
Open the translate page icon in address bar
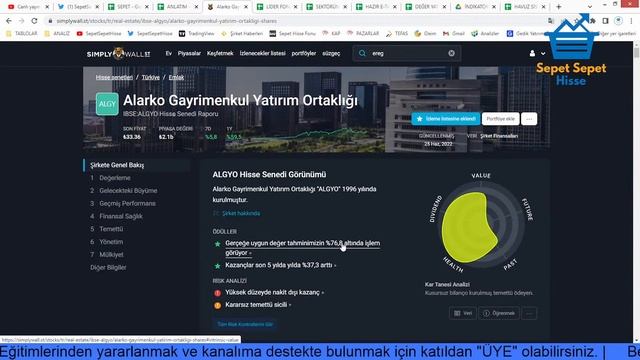point(551,20)
